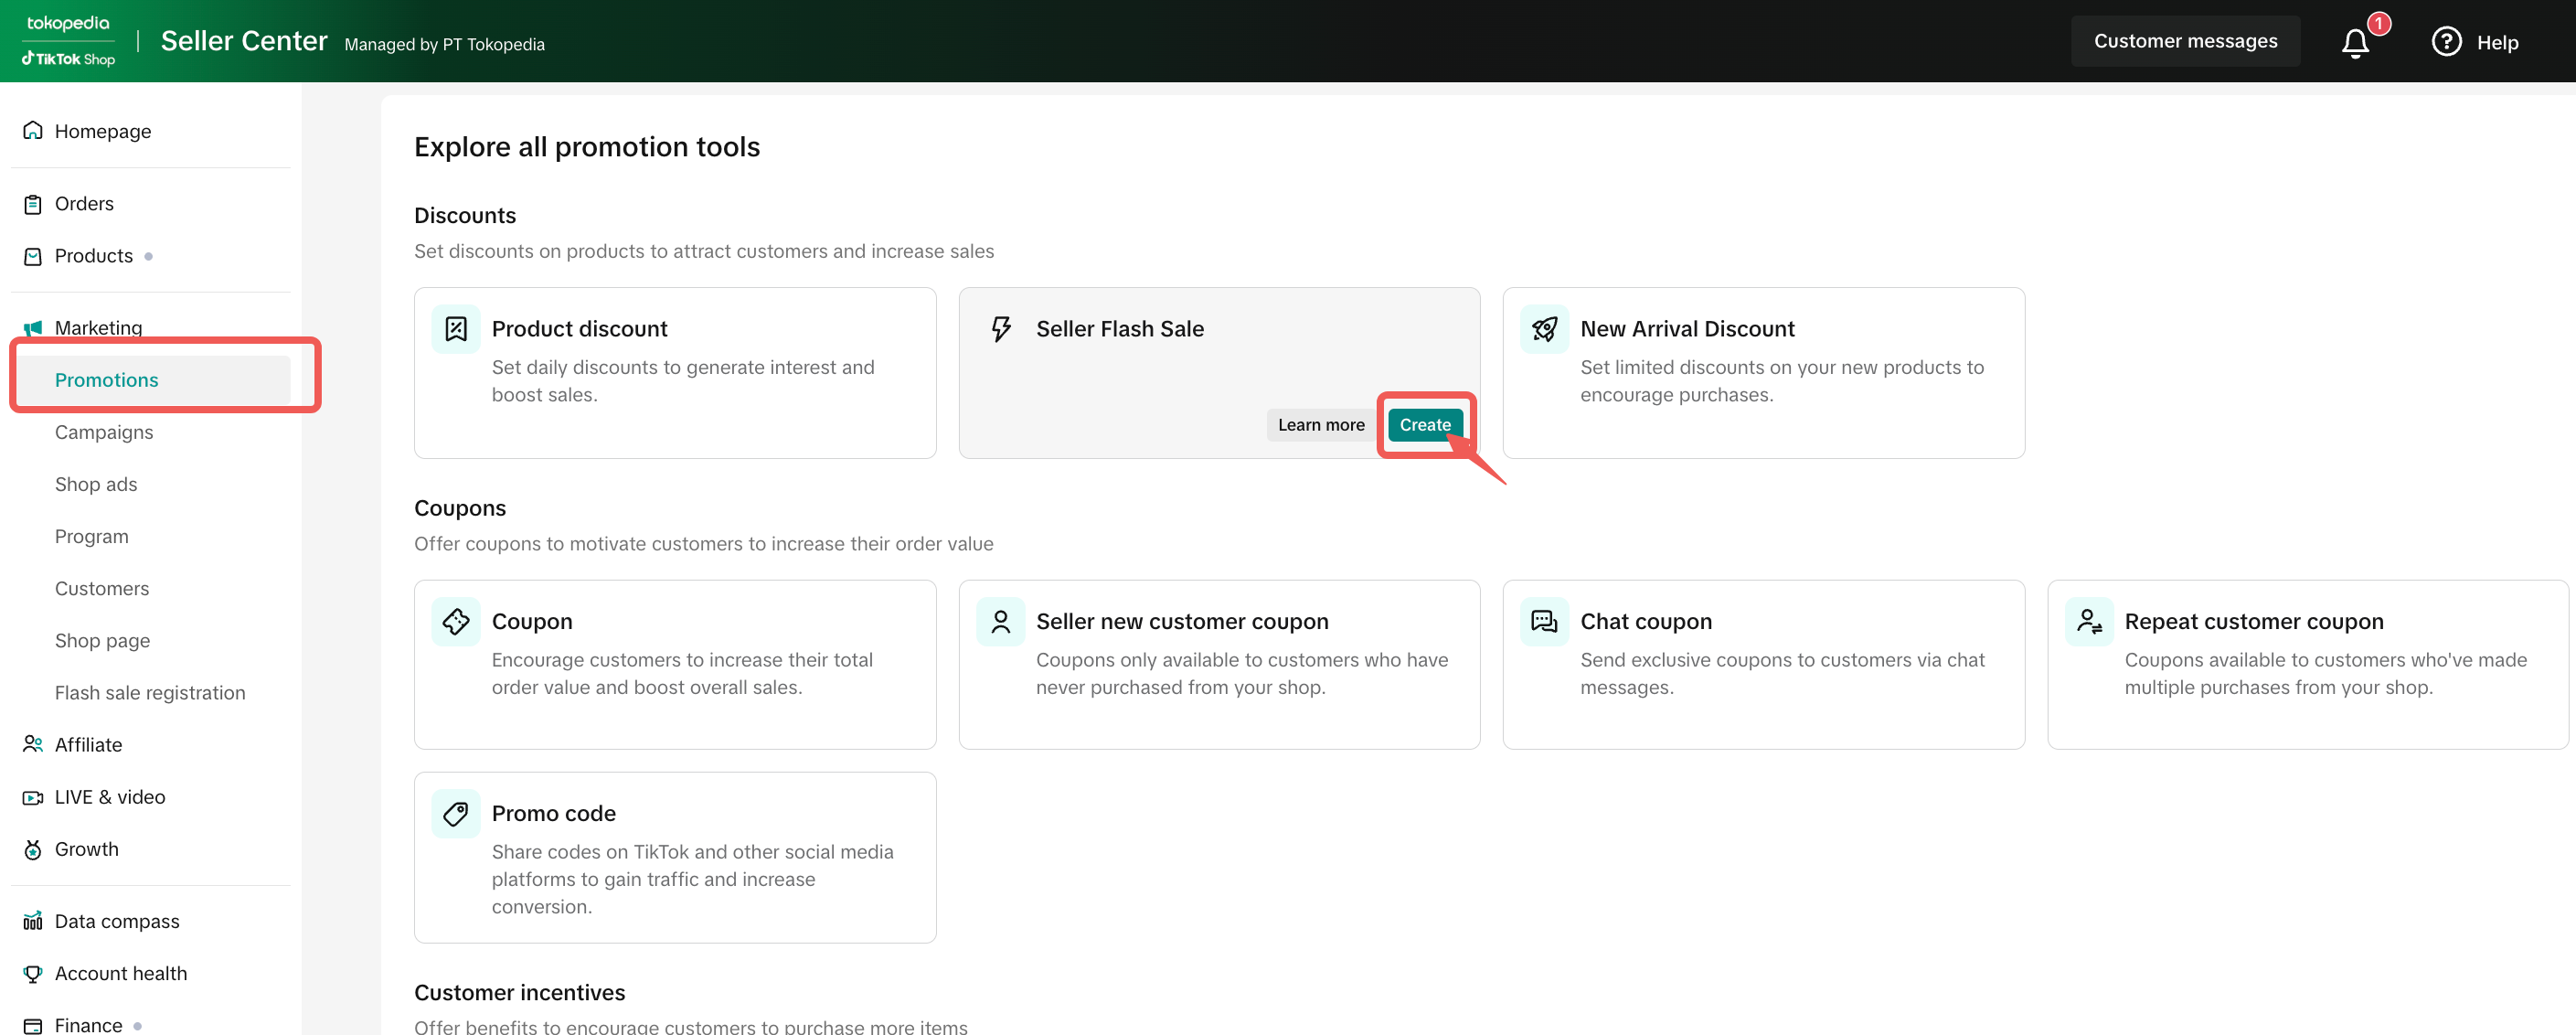2576x1035 pixels.
Task: Click the Repeat customer coupon icon
Action: (x=2088, y=621)
